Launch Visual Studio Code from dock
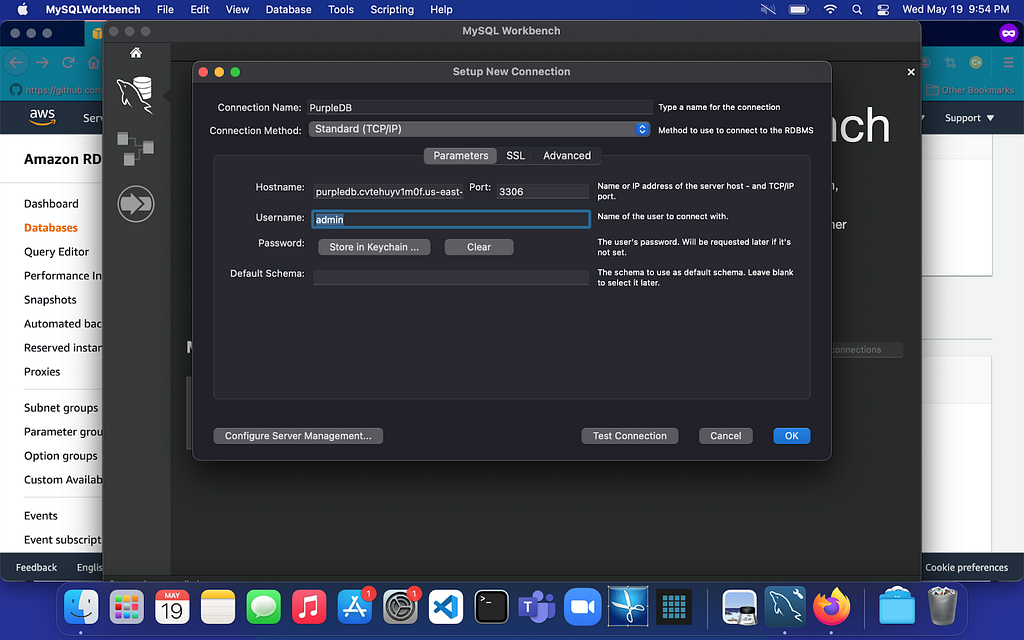The width and height of the screenshot is (1024, 640). click(x=446, y=607)
